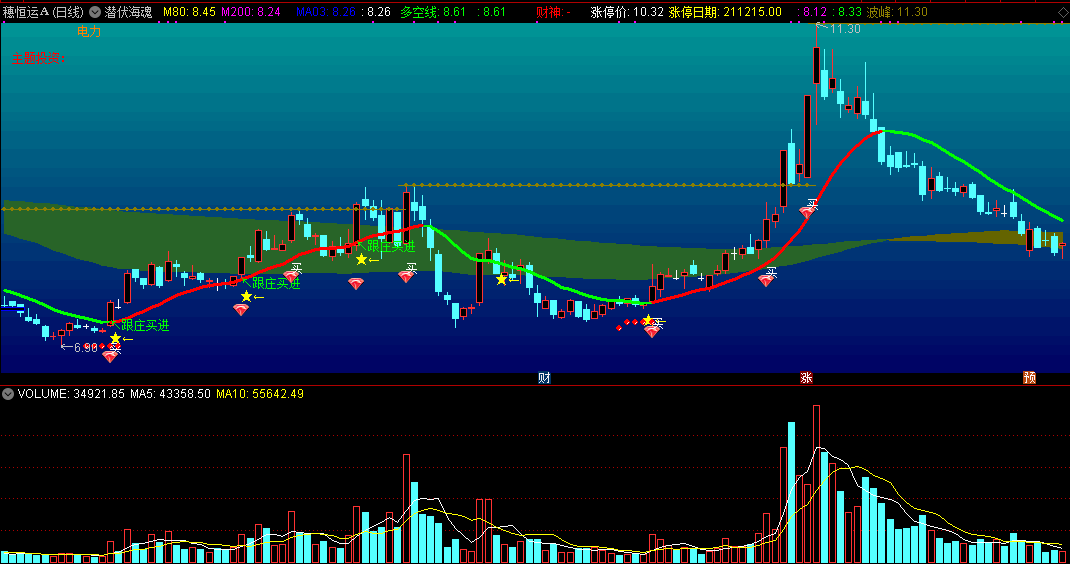Click the 穗恒运A (日线) chart title
1070x564 pixels.
[43, 12]
